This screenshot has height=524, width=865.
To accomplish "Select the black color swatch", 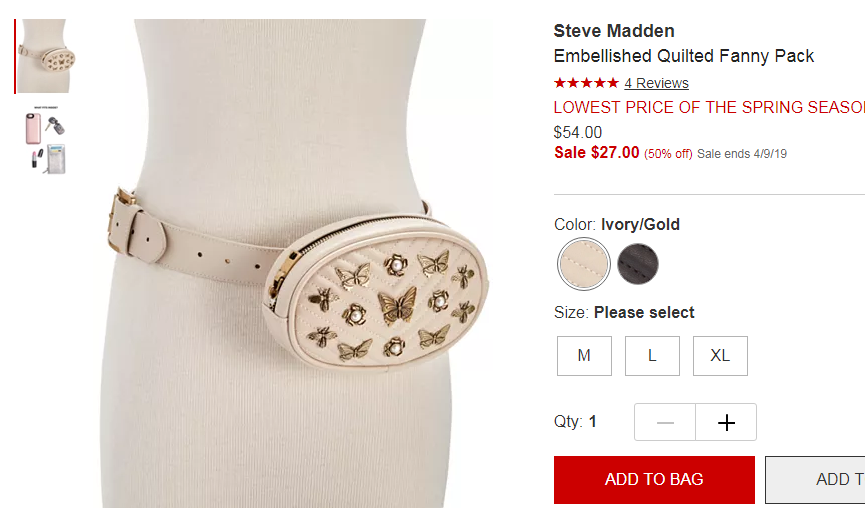I will [x=638, y=264].
